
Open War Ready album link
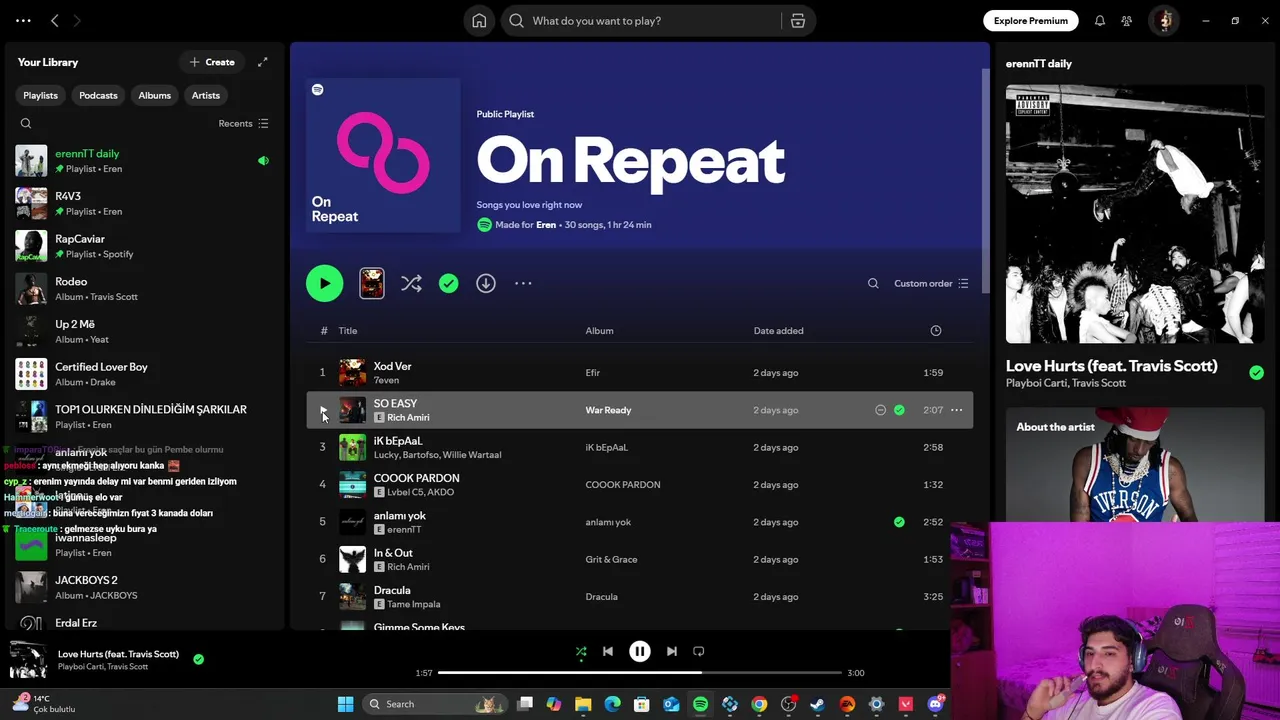608,410
